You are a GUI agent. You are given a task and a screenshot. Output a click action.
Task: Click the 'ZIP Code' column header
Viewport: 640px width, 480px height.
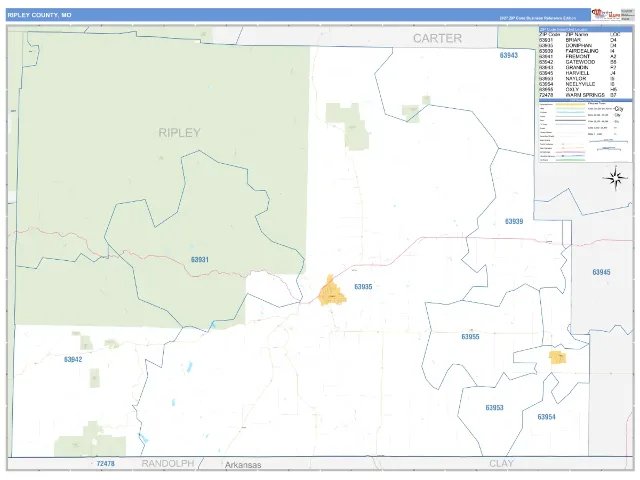[549, 35]
